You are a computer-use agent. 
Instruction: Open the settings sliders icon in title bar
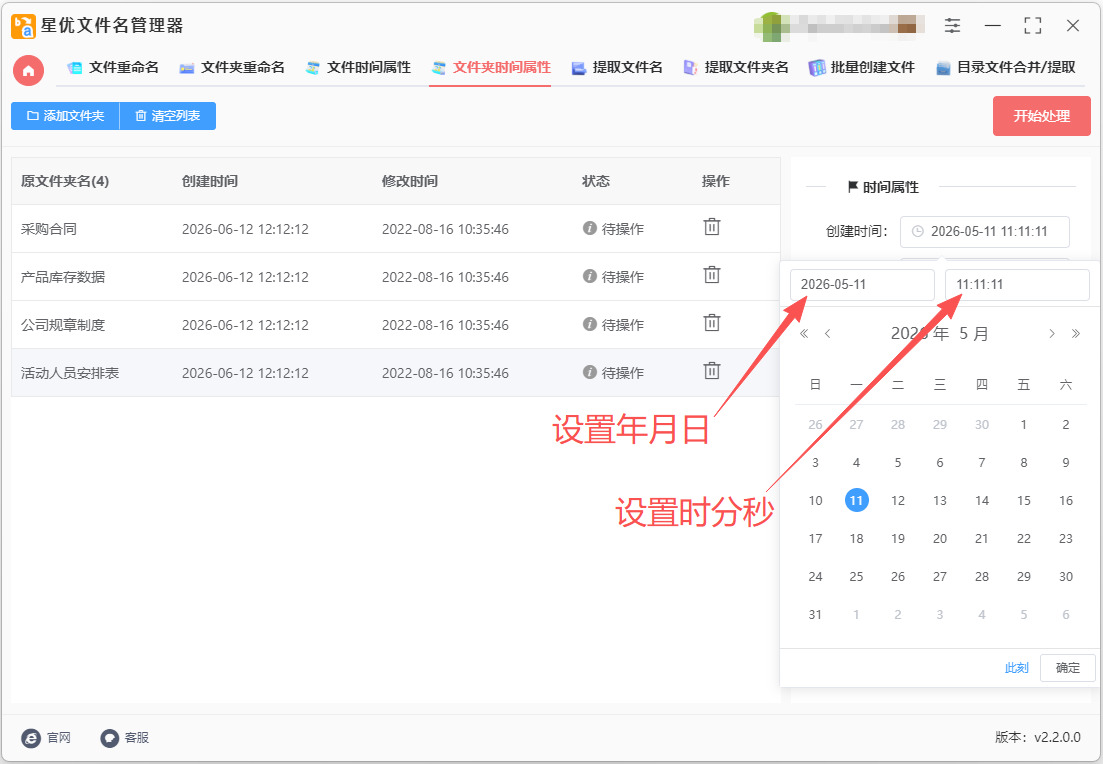click(952, 26)
